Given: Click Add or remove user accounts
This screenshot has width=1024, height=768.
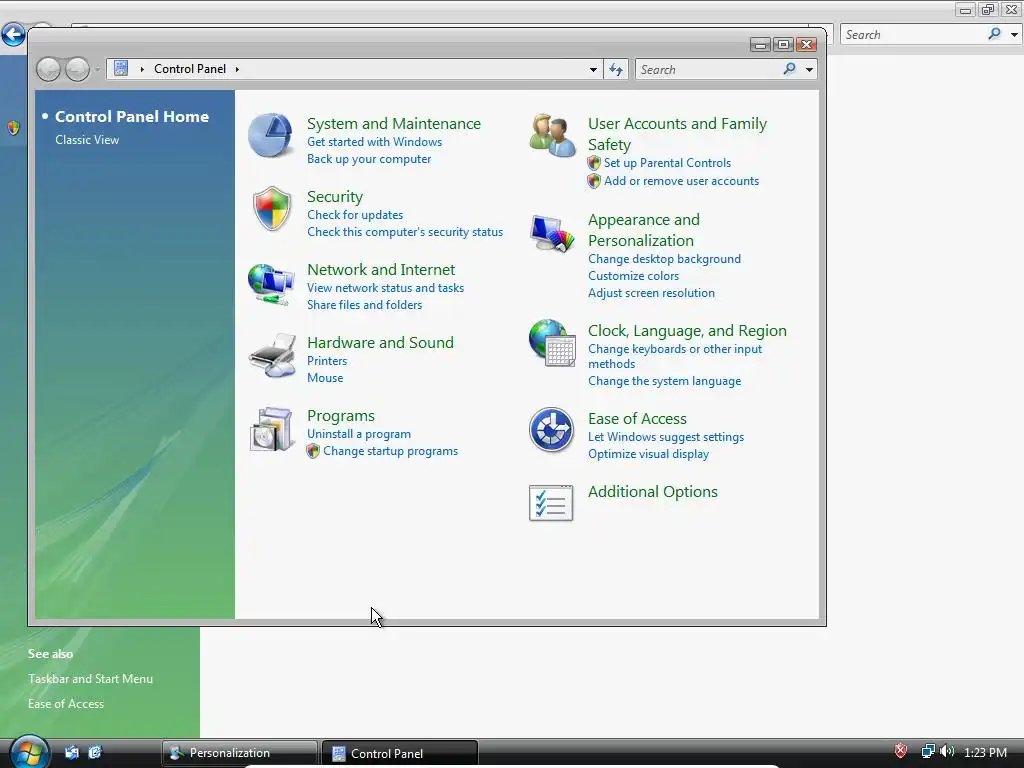Looking at the screenshot, I should 681,181.
